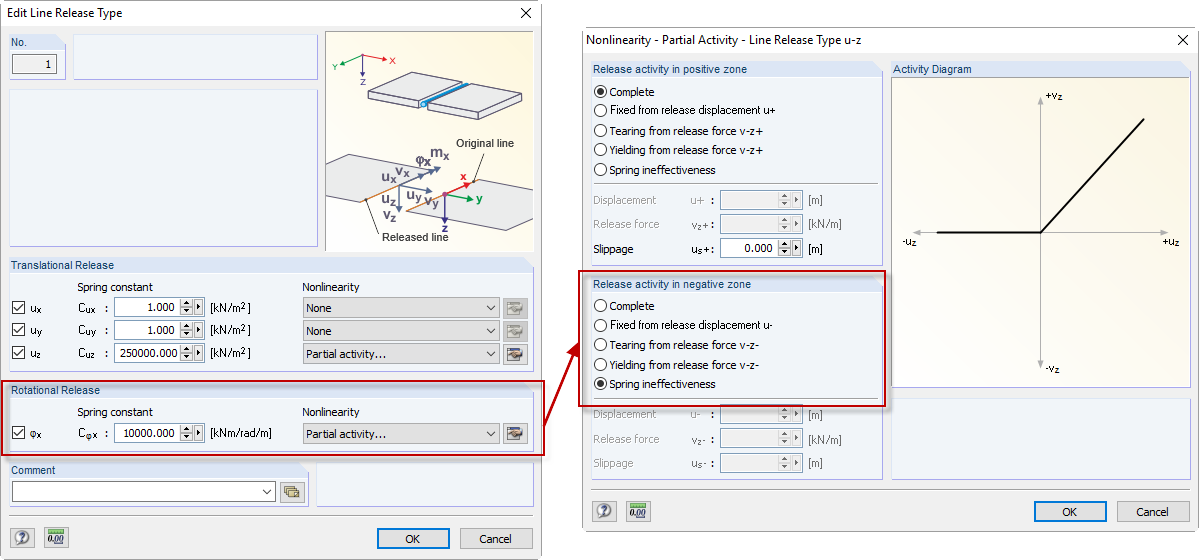This screenshot has height=560, width=1199.
Task: Edit partial activity settings for φx row
Action: click(x=515, y=434)
